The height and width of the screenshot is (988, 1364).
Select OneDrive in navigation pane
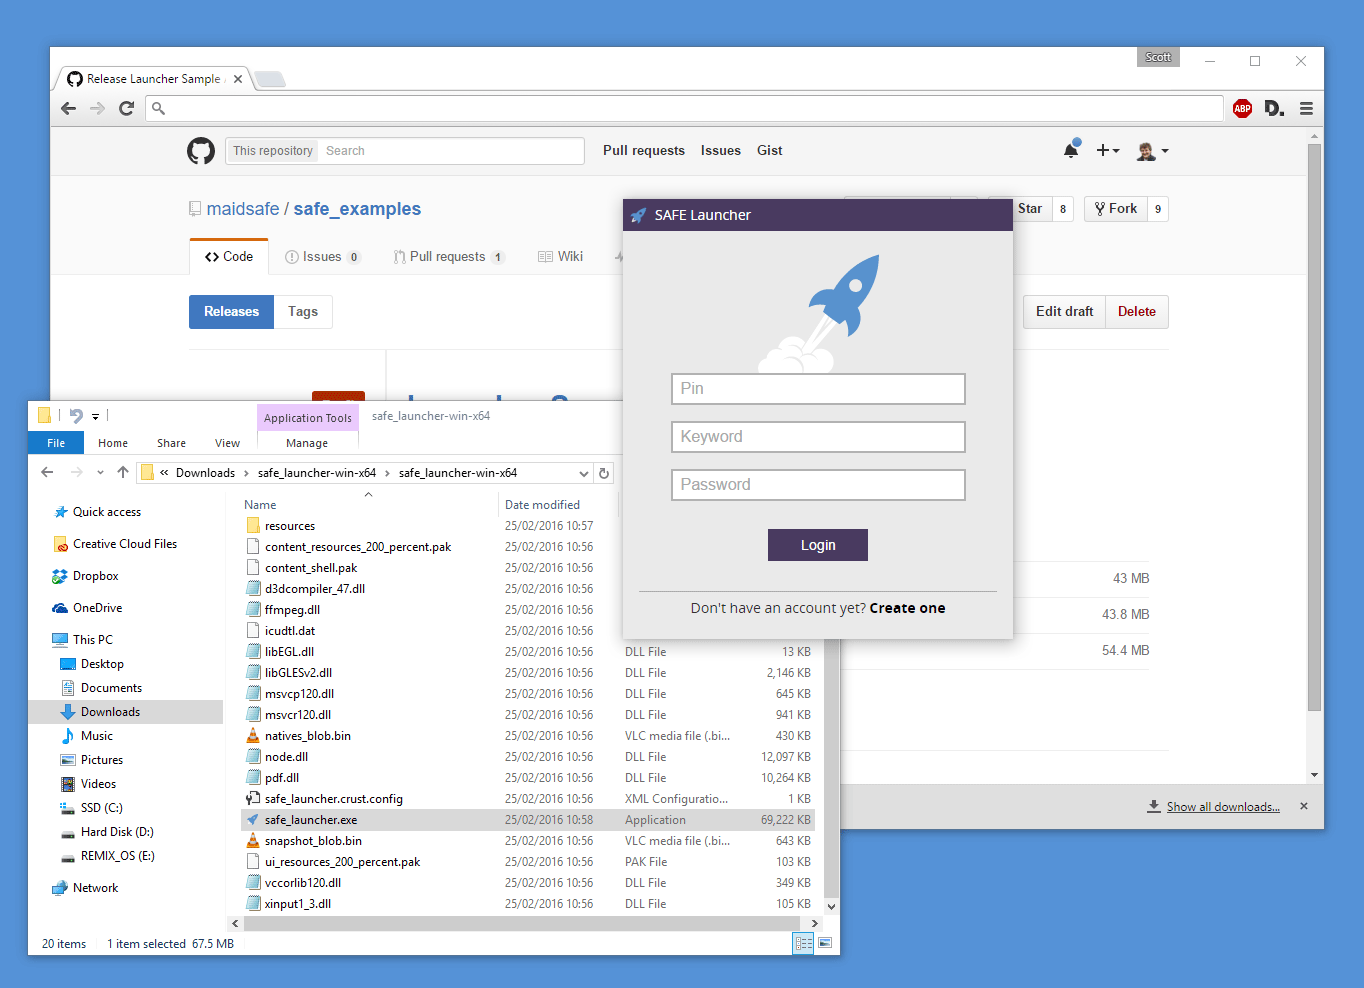point(97,608)
